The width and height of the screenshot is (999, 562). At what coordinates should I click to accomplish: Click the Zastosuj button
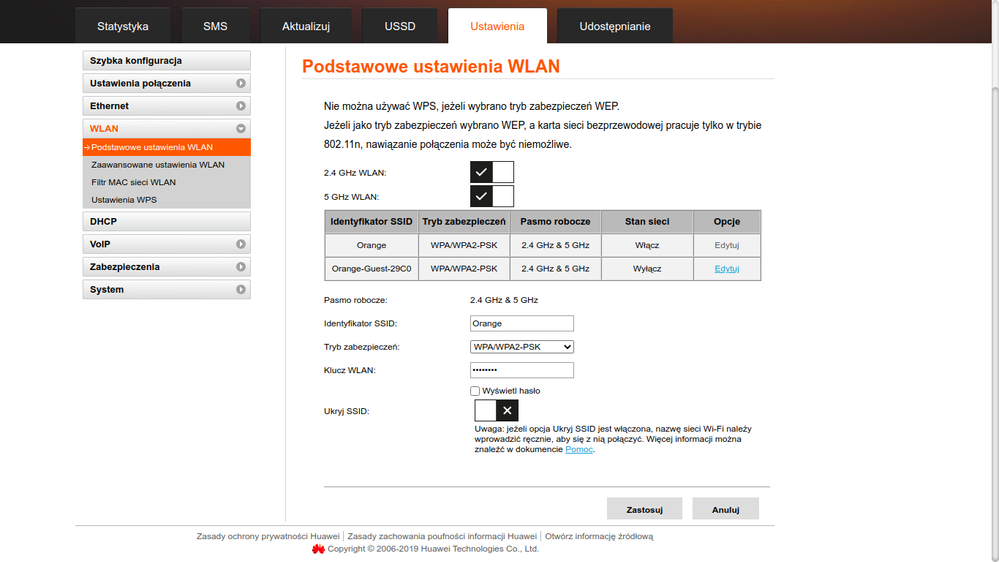point(644,509)
